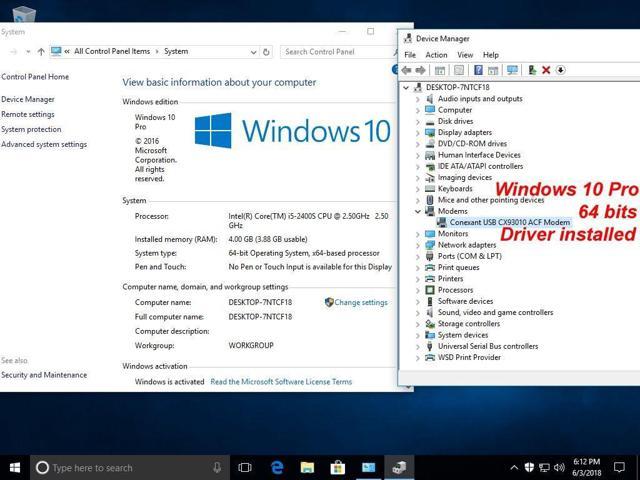Open Advanced system settings link
The width and height of the screenshot is (640, 480).
click(x=44, y=144)
